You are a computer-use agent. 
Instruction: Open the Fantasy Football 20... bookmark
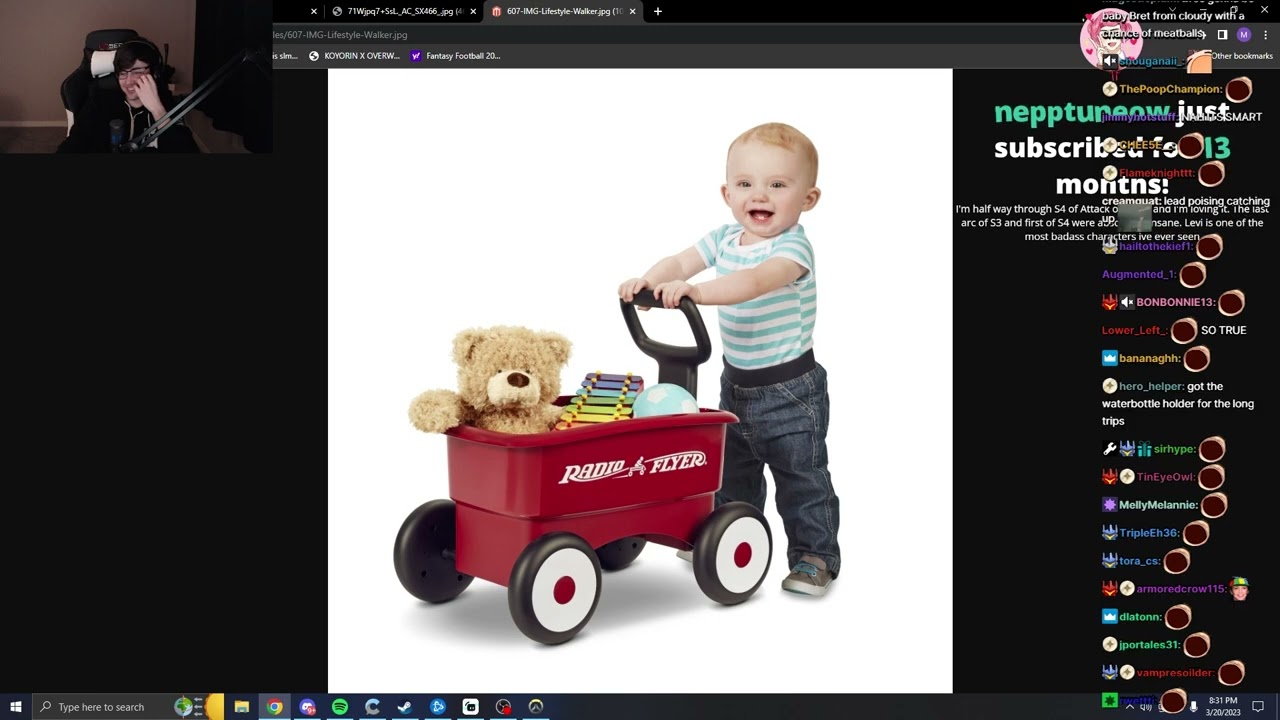[x=456, y=56]
